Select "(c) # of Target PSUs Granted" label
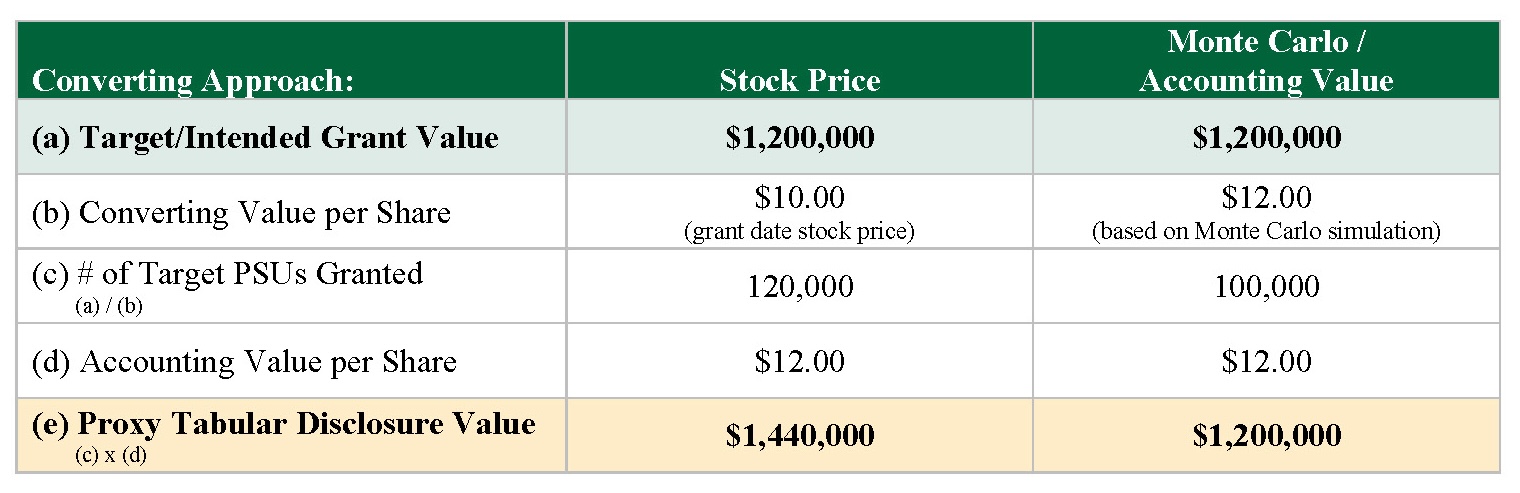This screenshot has width=1520, height=493. pos(227,273)
